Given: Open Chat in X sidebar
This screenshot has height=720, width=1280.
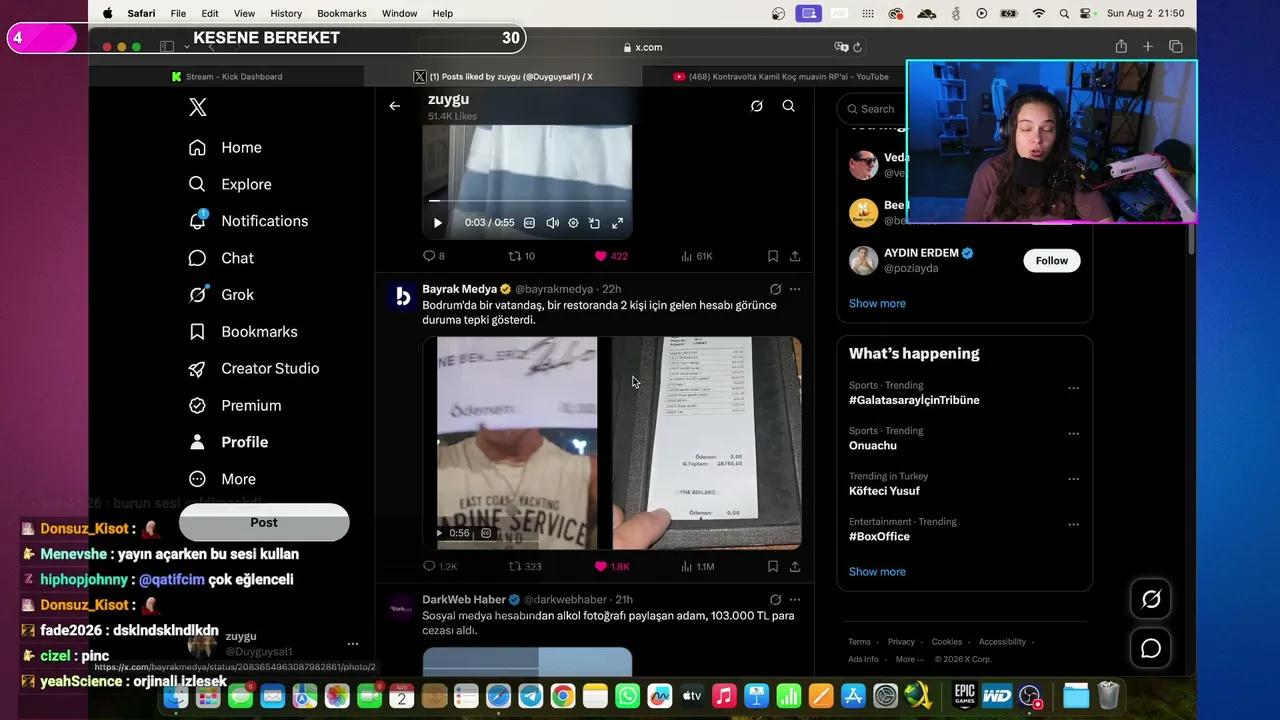Looking at the screenshot, I should click(x=221, y=258).
